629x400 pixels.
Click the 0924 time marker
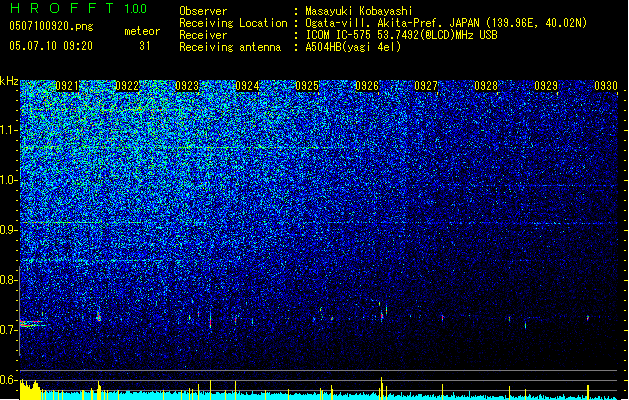pyautogui.click(x=247, y=86)
